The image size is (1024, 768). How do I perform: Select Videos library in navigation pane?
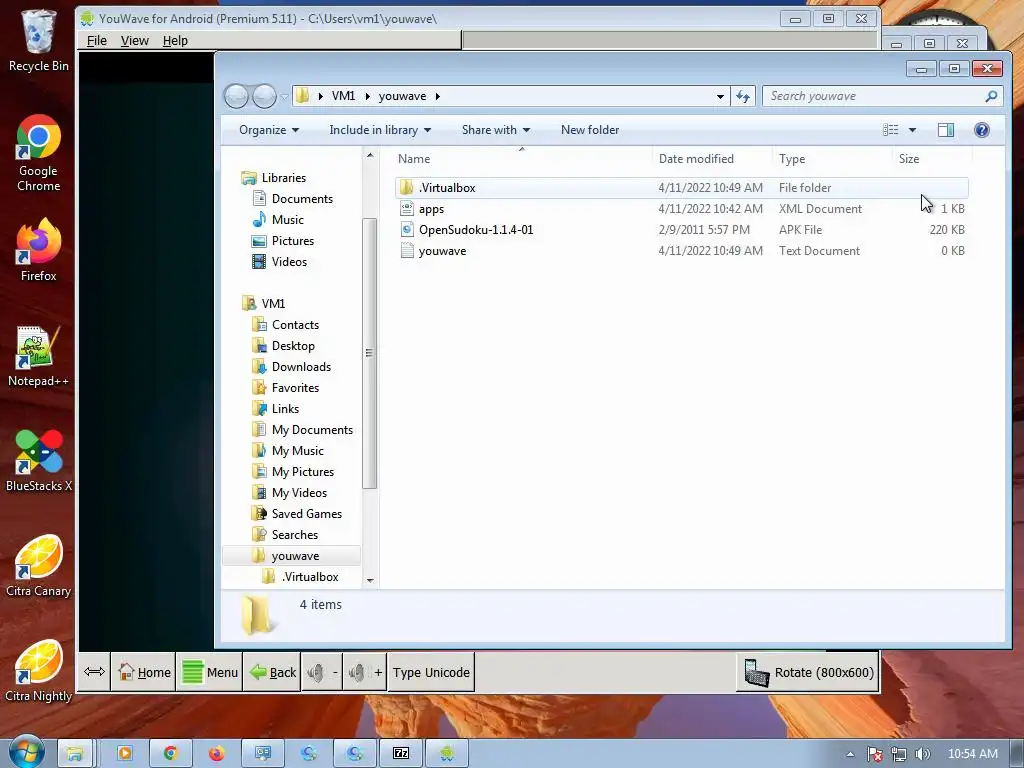(280, 262)
